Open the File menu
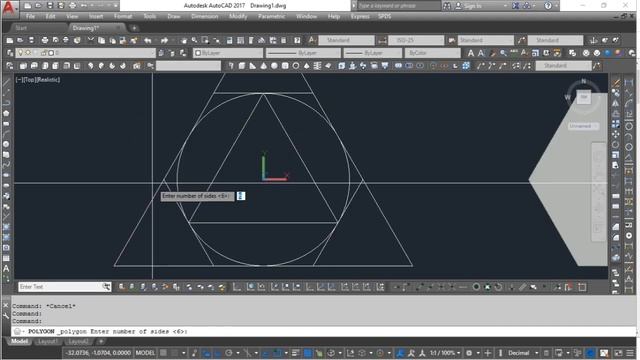The height and width of the screenshot is (360, 640). tap(30, 17)
